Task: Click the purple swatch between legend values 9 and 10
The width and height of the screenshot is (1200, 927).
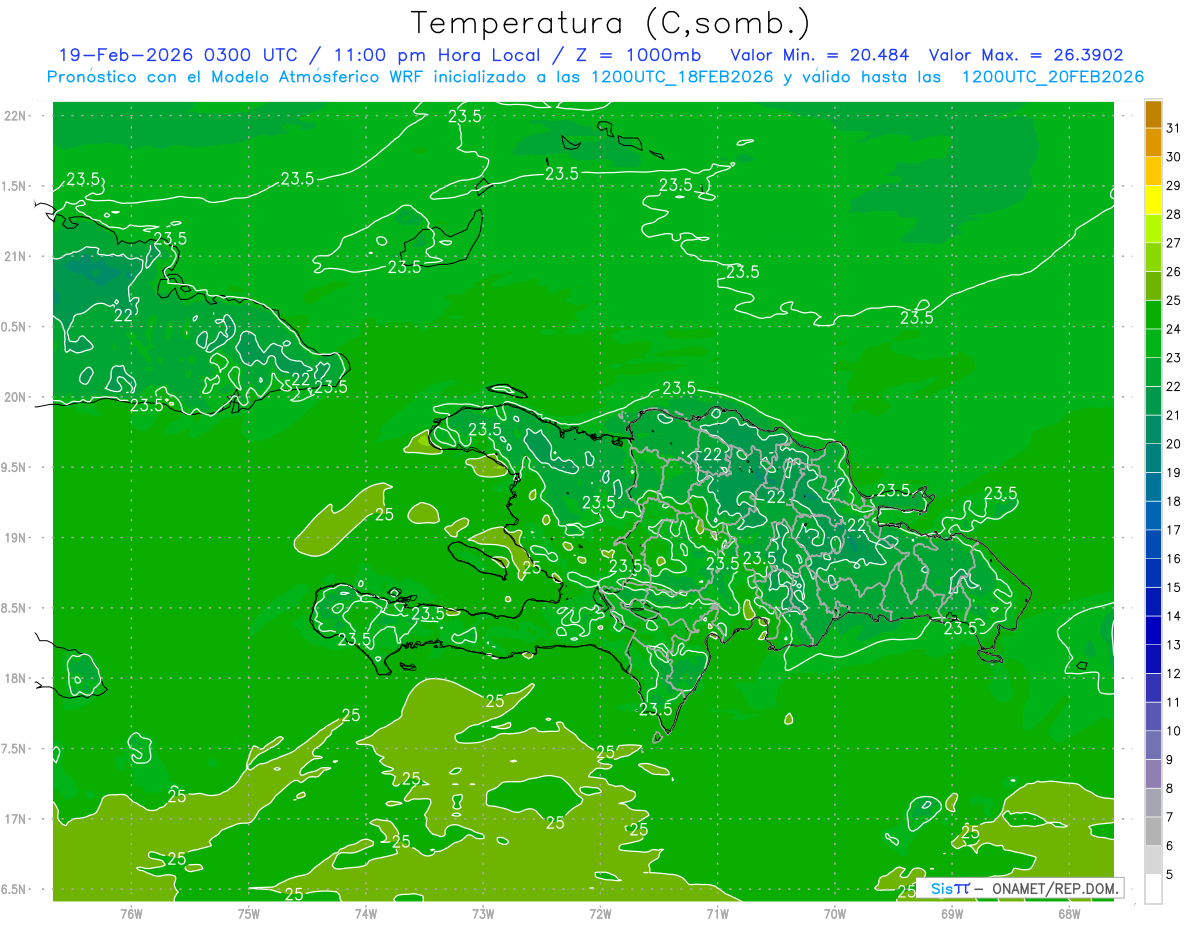Action: point(1153,746)
